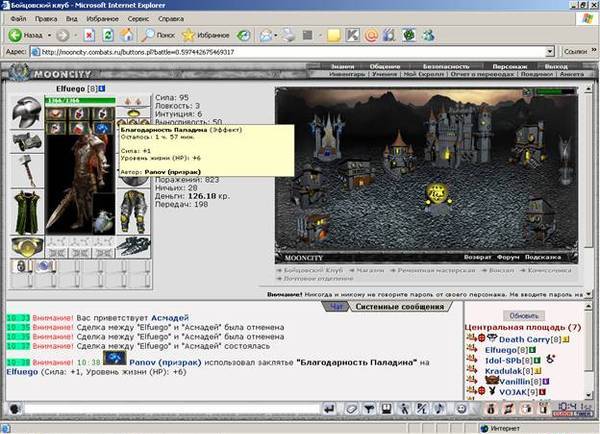Screen dimensions: 600x434
Task: Click the browser Forward arrow button
Action: tap(63, 36)
